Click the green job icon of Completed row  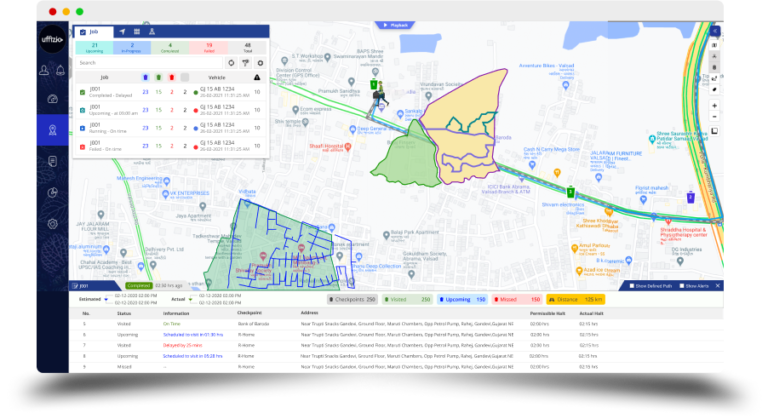[82, 92]
